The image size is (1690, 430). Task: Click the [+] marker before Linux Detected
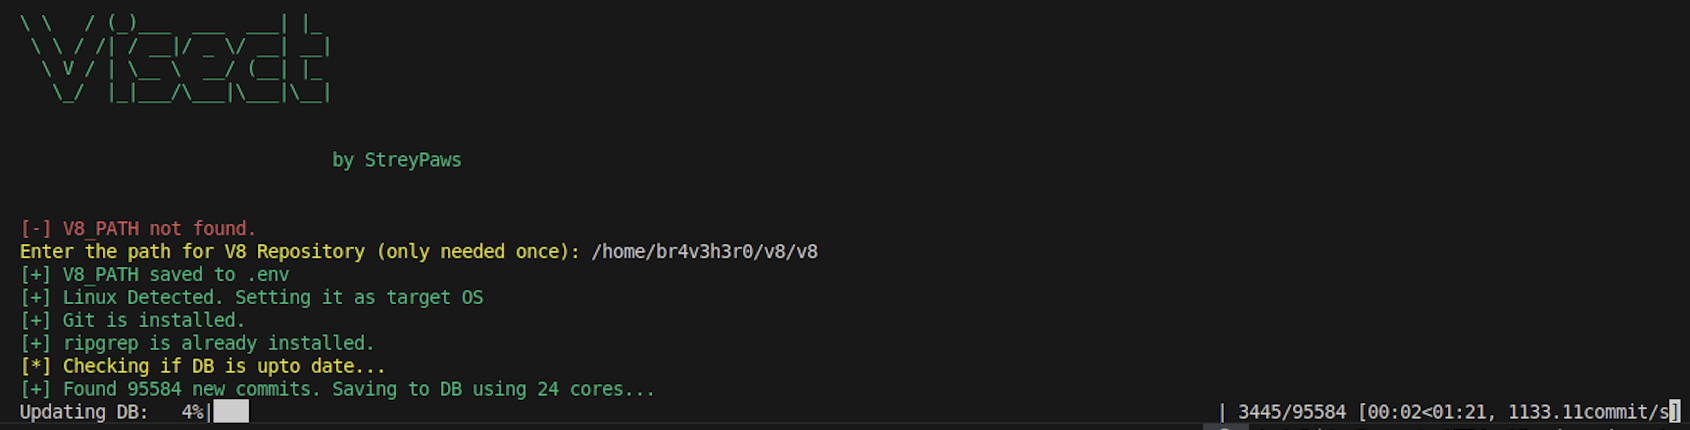click(36, 298)
